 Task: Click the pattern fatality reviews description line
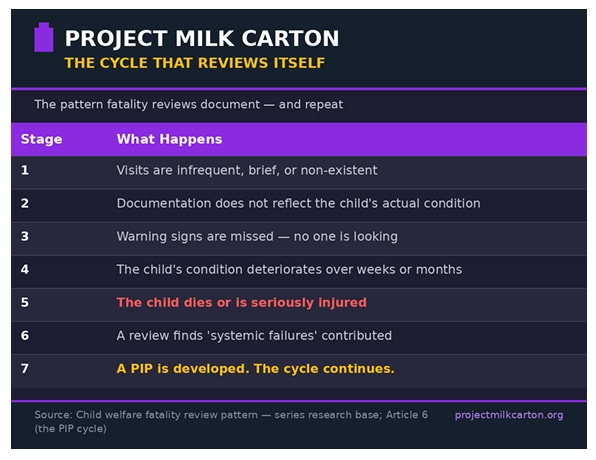189,104
